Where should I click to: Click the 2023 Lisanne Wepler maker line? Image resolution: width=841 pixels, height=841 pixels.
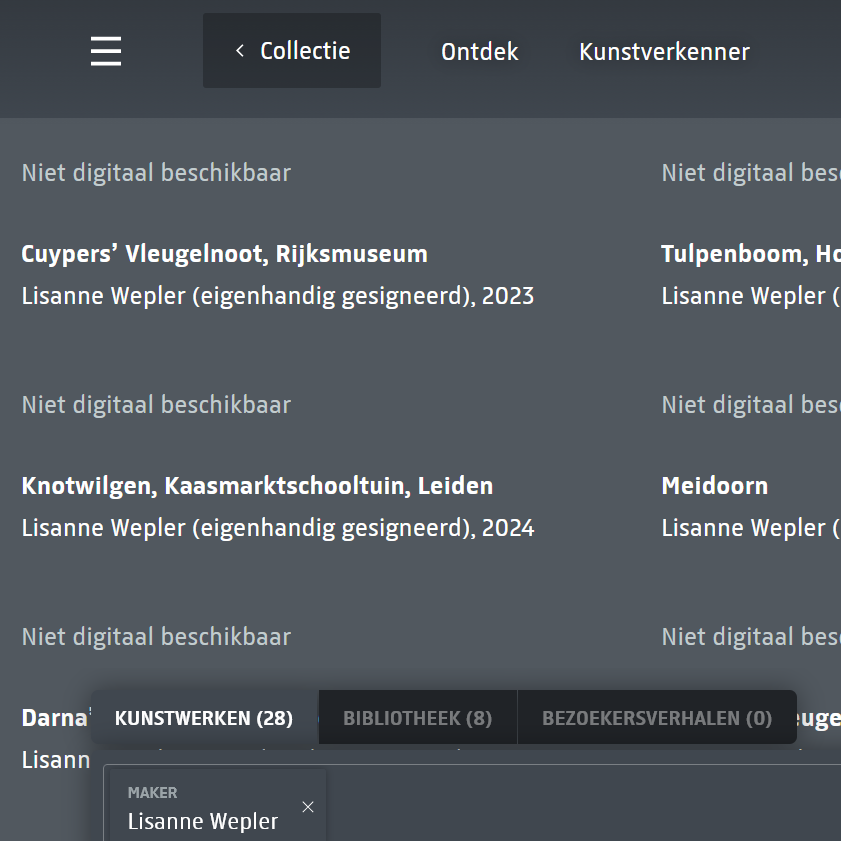coord(277,296)
